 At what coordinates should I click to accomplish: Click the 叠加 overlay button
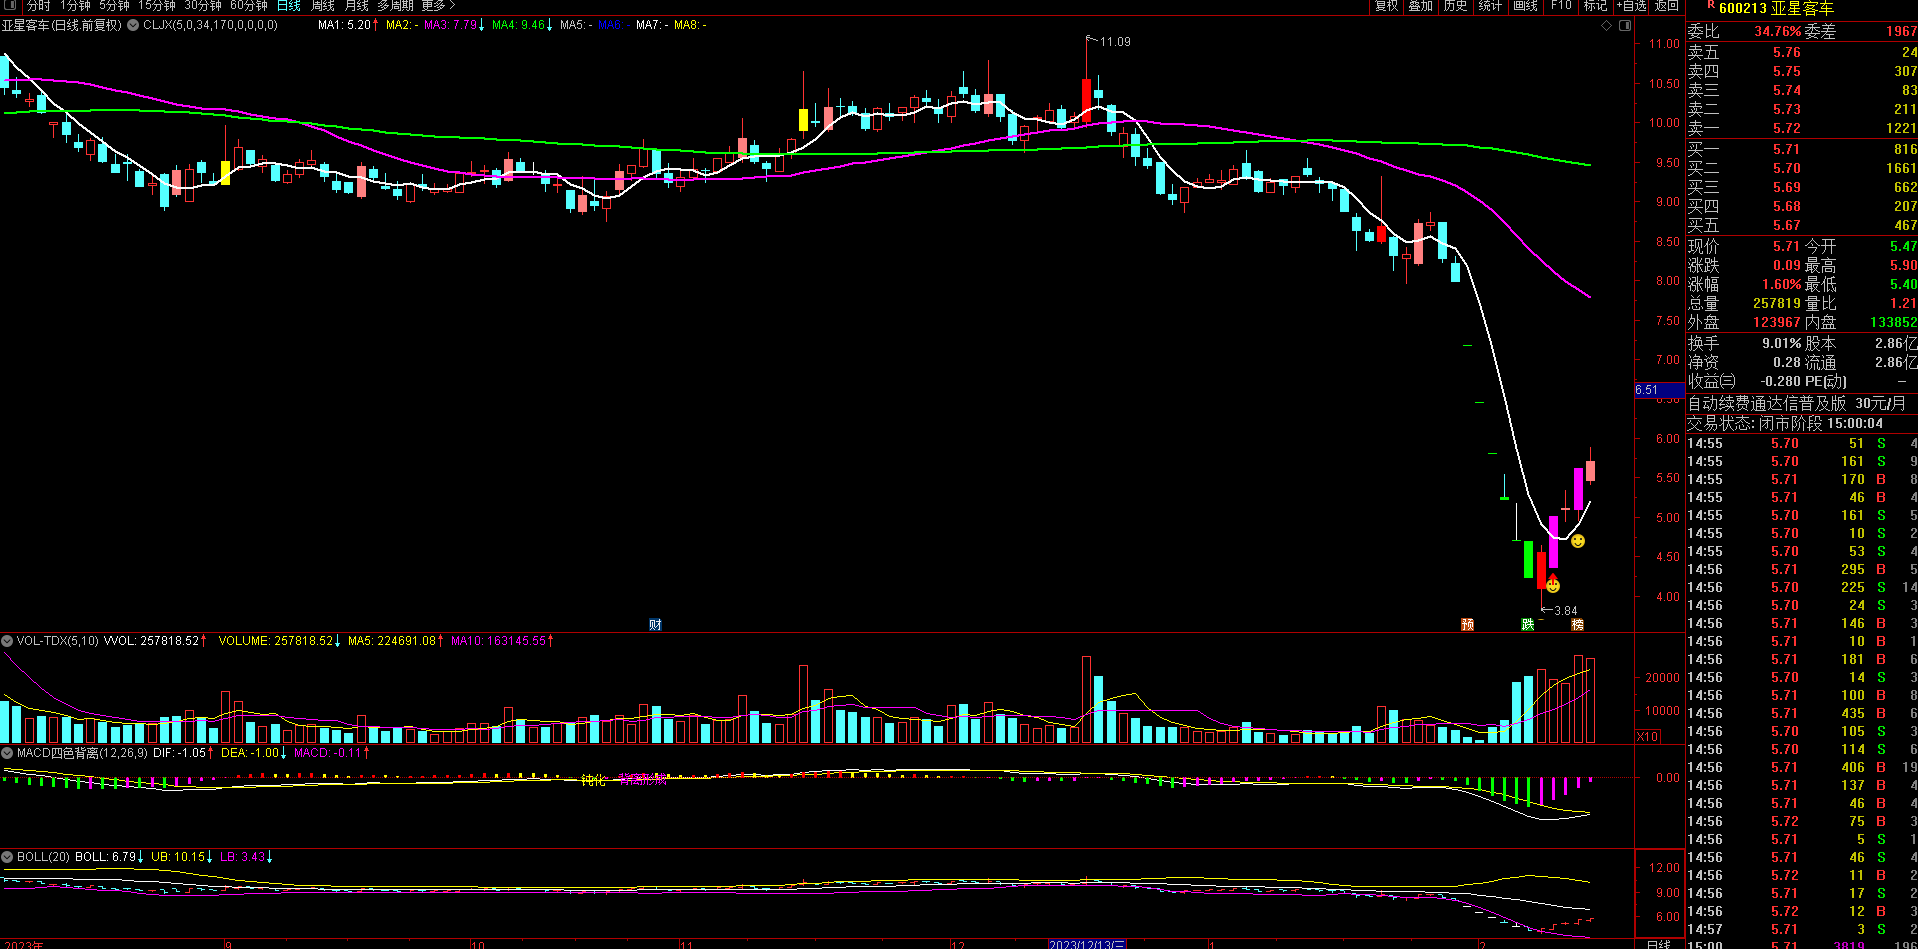pos(1420,6)
